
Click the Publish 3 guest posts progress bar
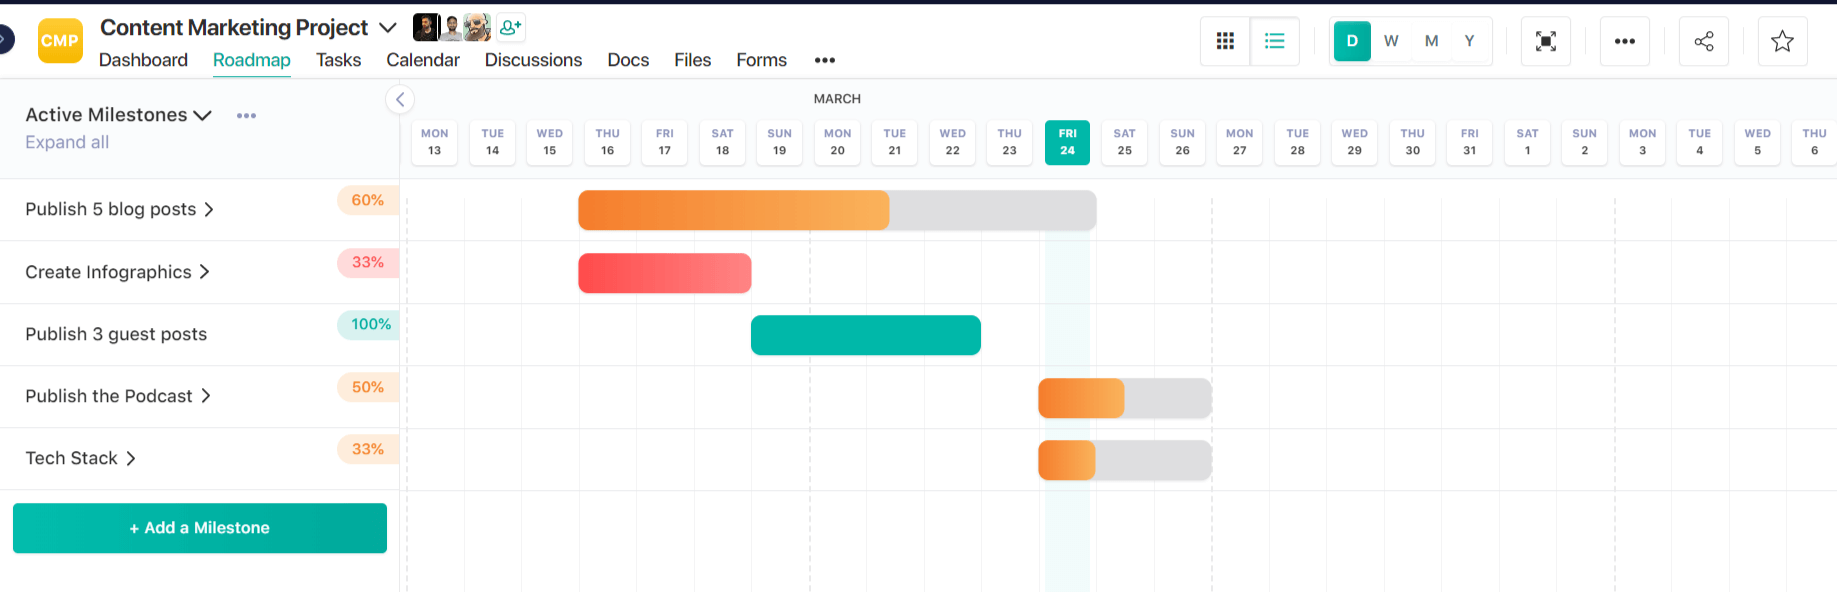click(x=865, y=335)
